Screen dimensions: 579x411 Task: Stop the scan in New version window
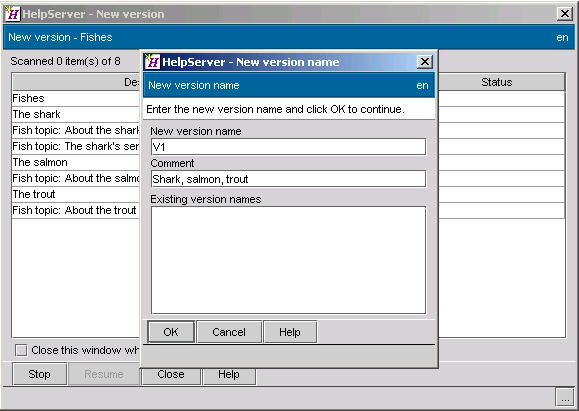coord(40,374)
